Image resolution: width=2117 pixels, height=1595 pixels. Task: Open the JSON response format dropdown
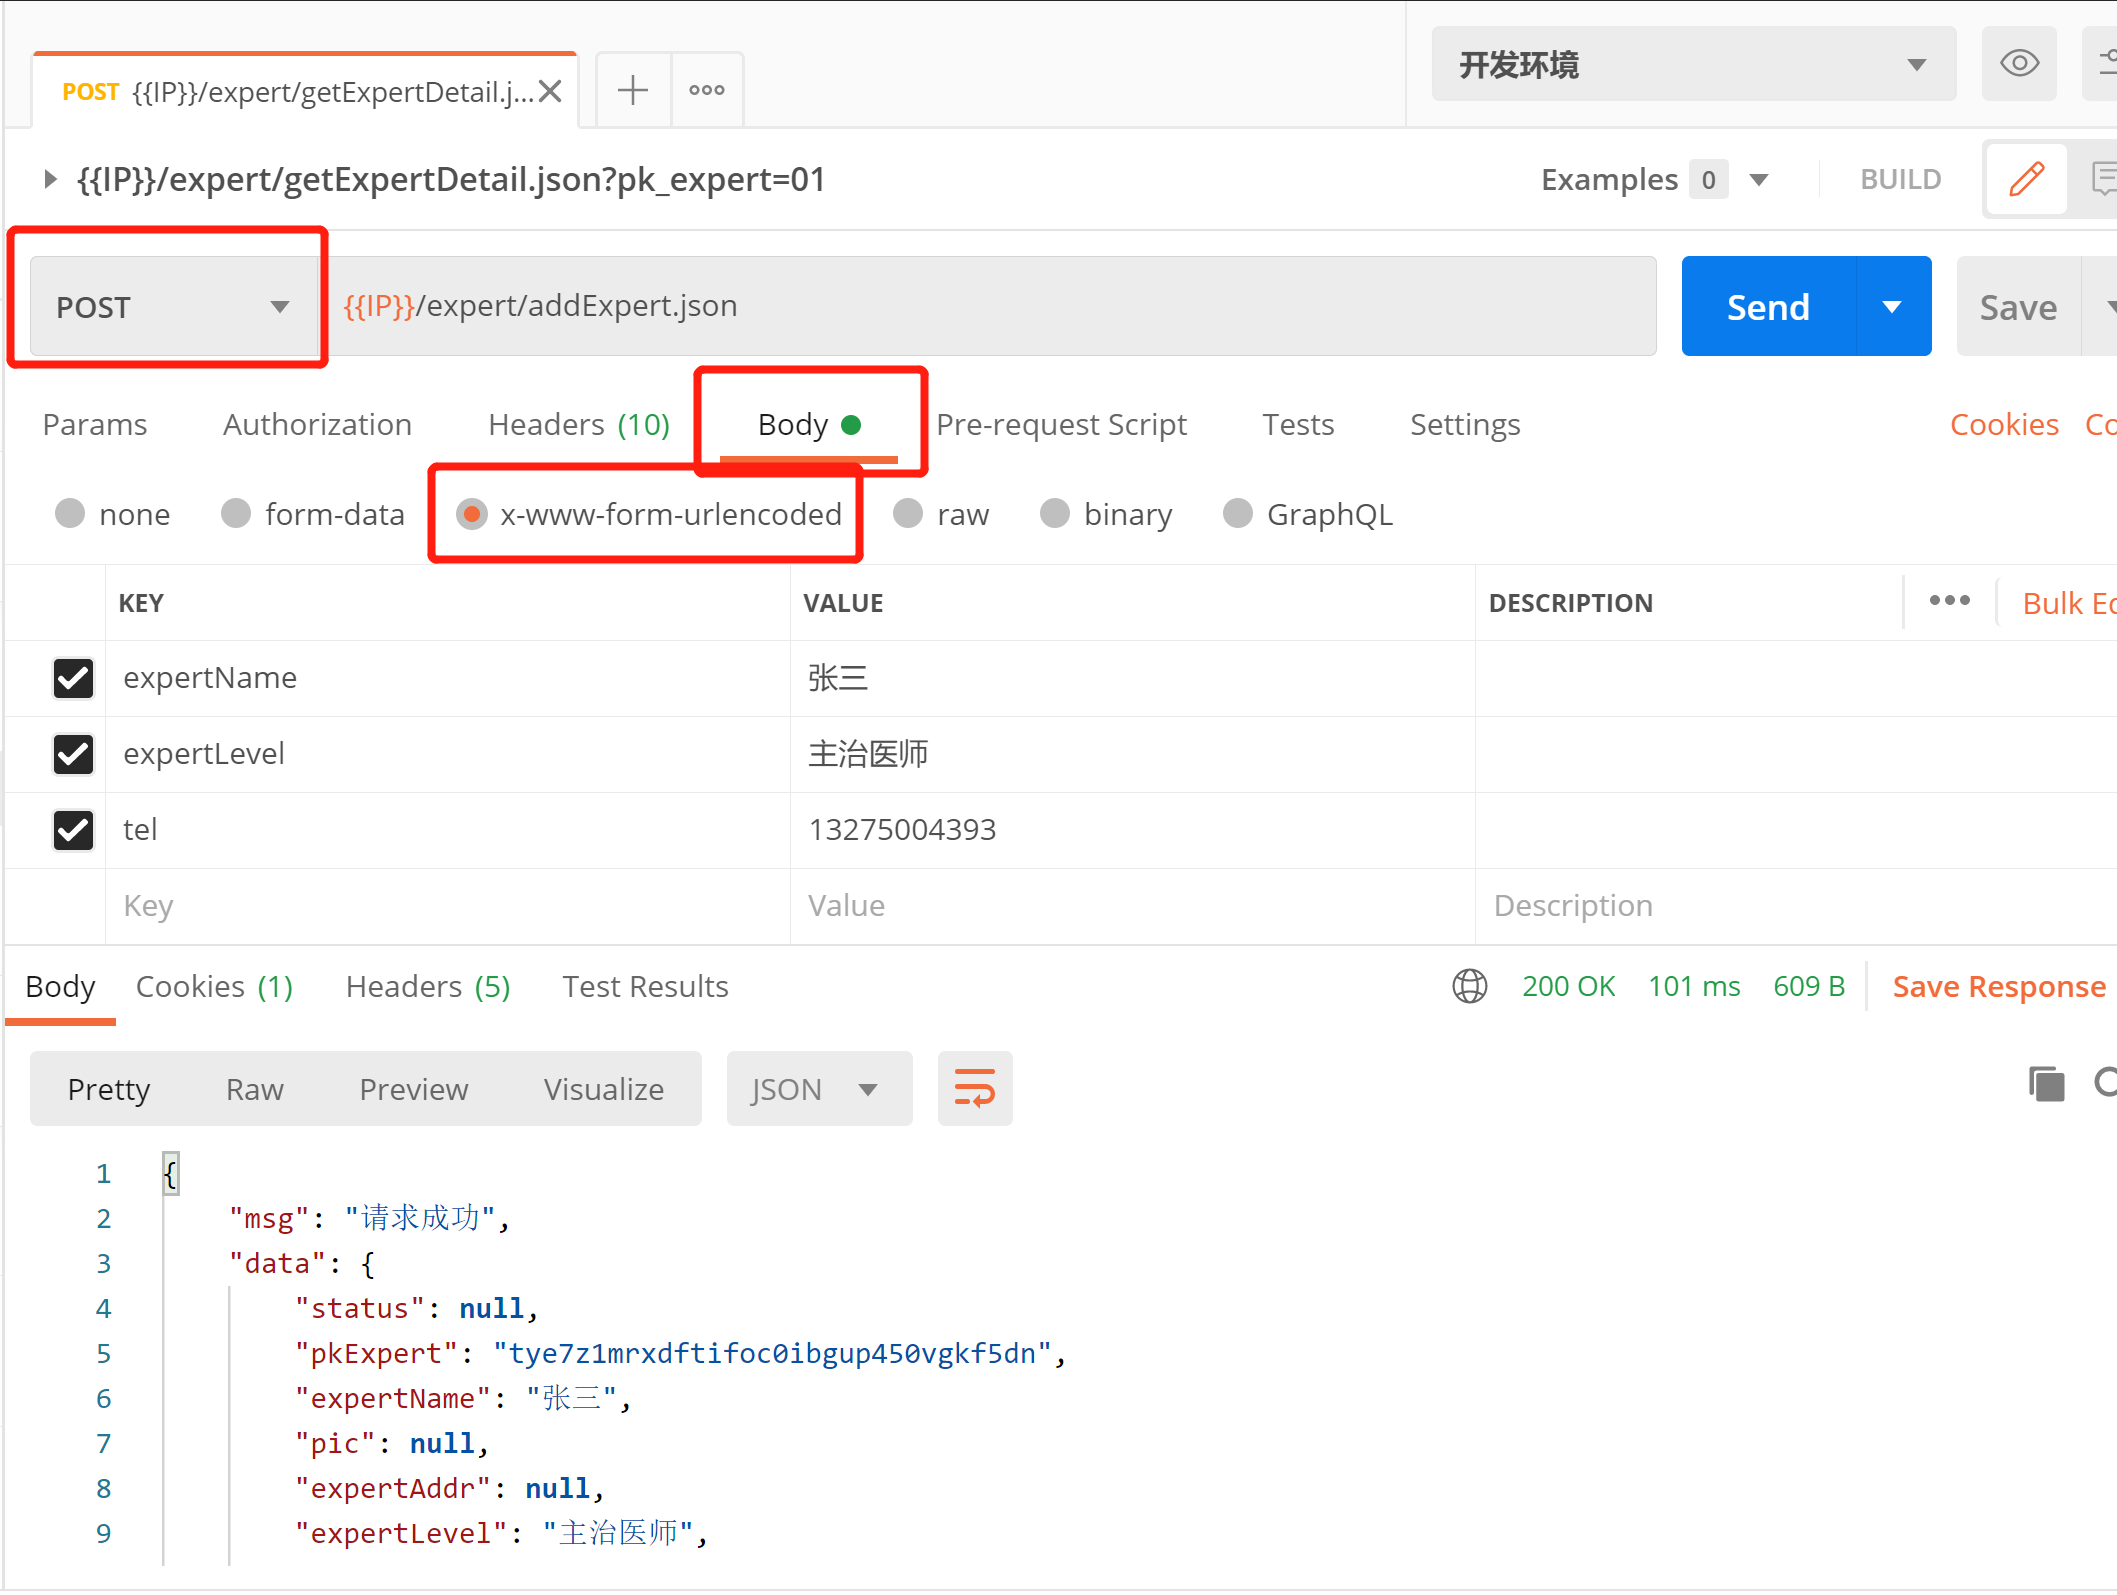click(818, 1089)
